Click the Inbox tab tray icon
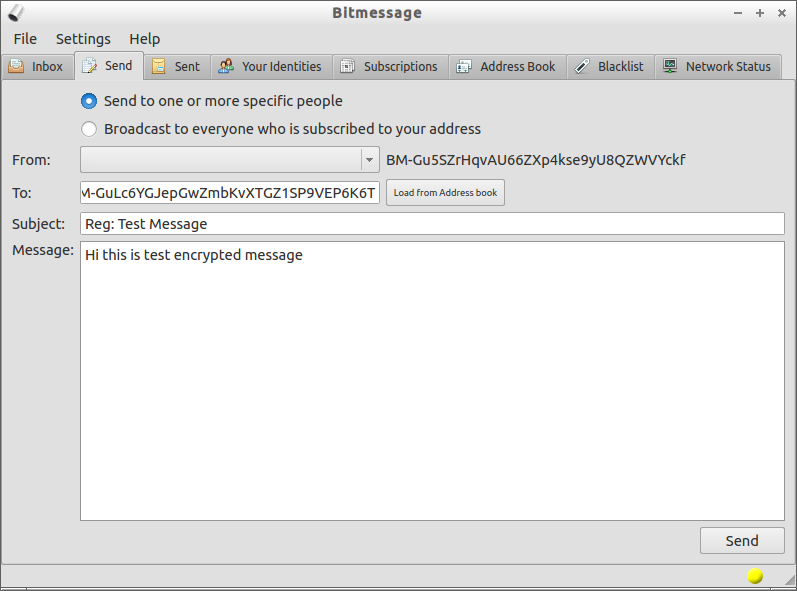Viewport: 797px width, 591px height. [x=16, y=66]
